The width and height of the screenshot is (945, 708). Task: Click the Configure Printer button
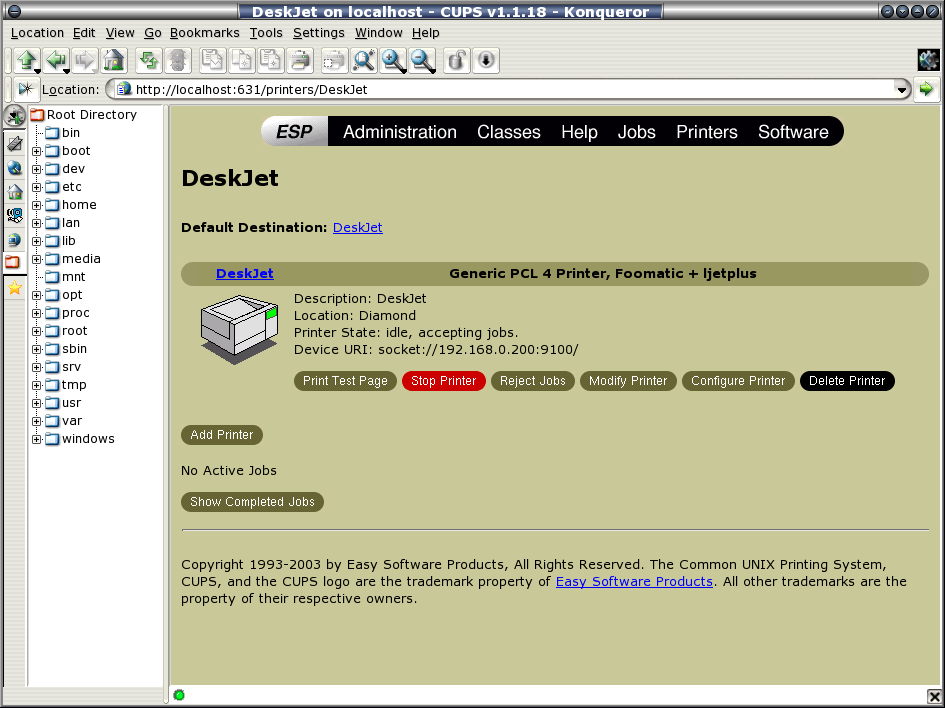pos(738,381)
